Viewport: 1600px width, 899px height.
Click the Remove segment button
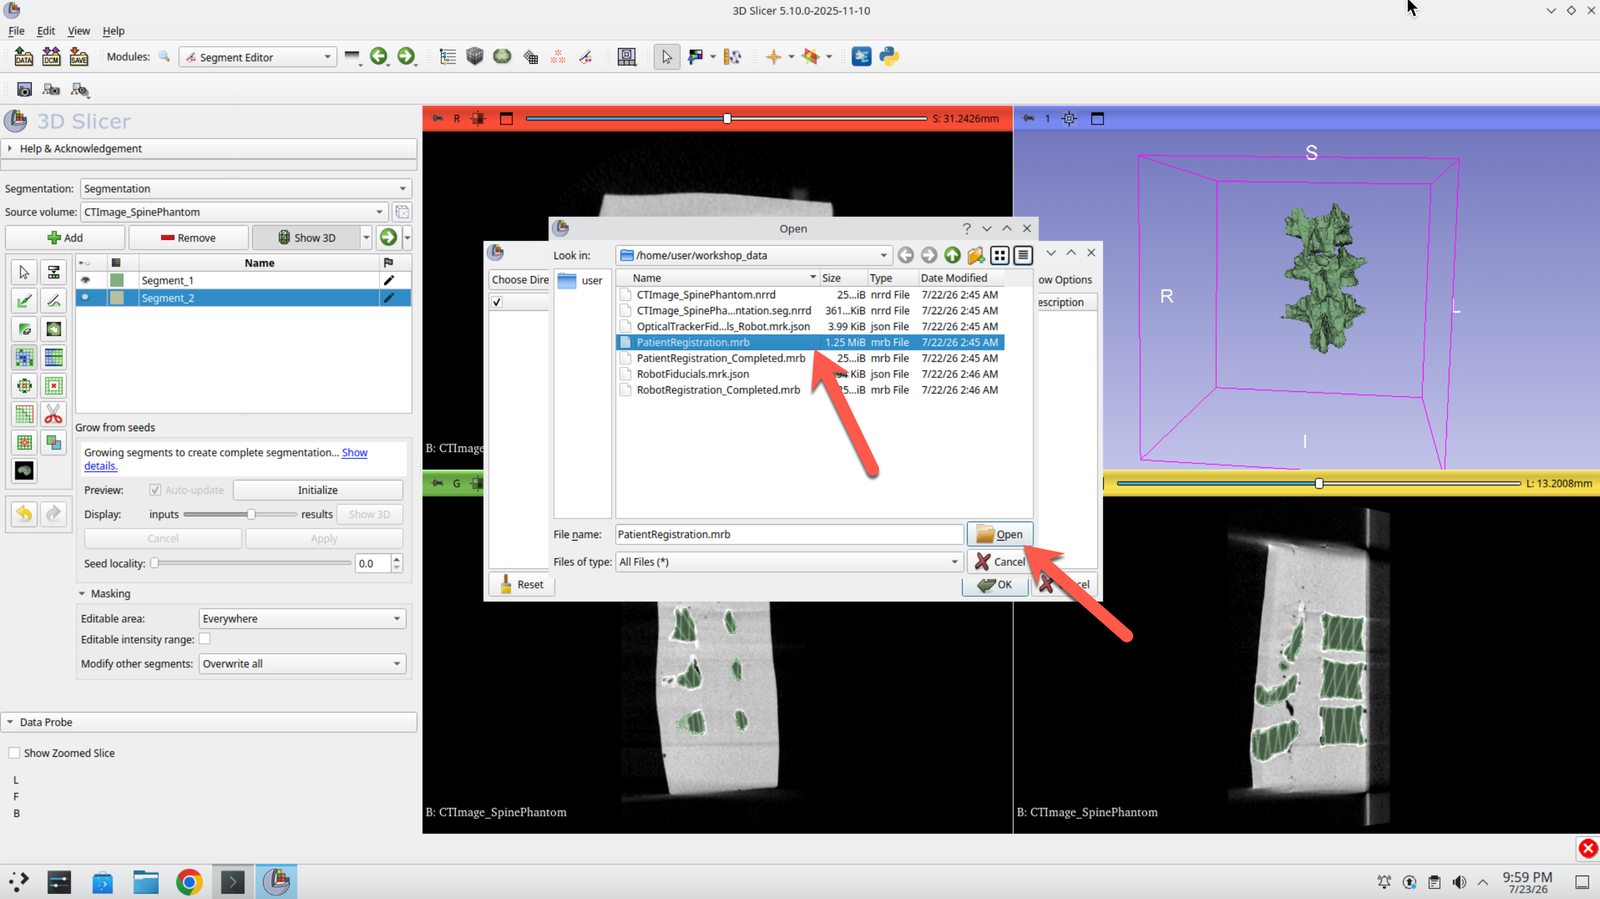click(188, 238)
